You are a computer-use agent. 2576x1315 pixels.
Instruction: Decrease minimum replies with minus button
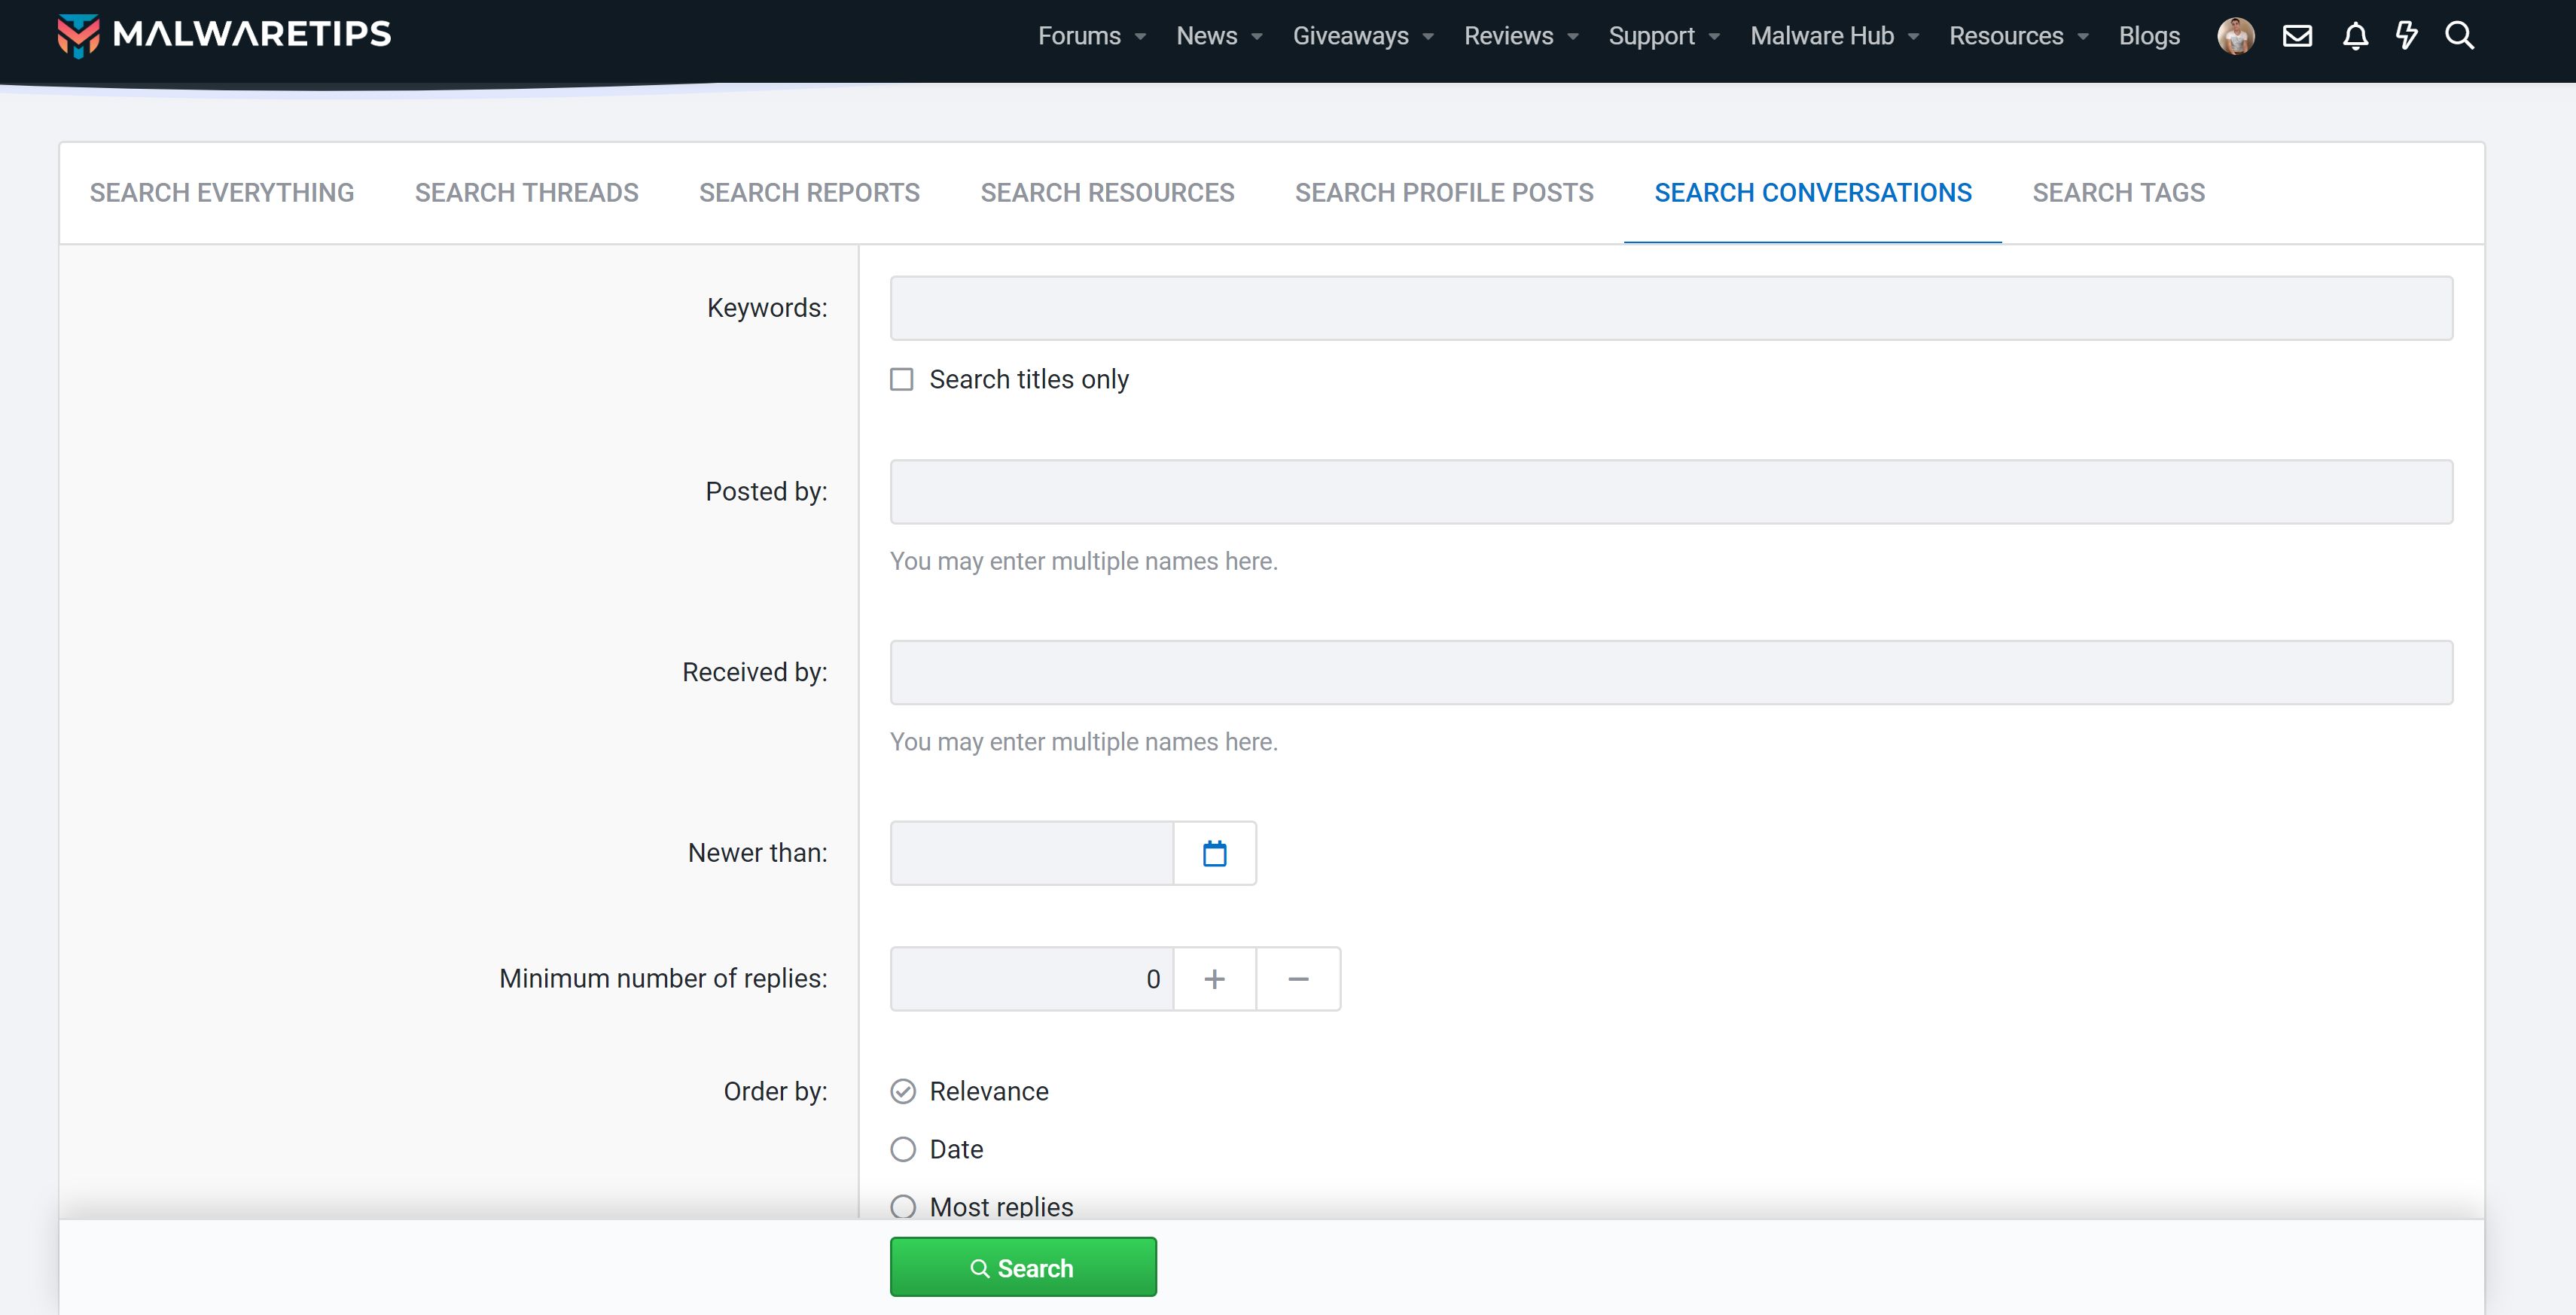pyautogui.click(x=1298, y=979)
